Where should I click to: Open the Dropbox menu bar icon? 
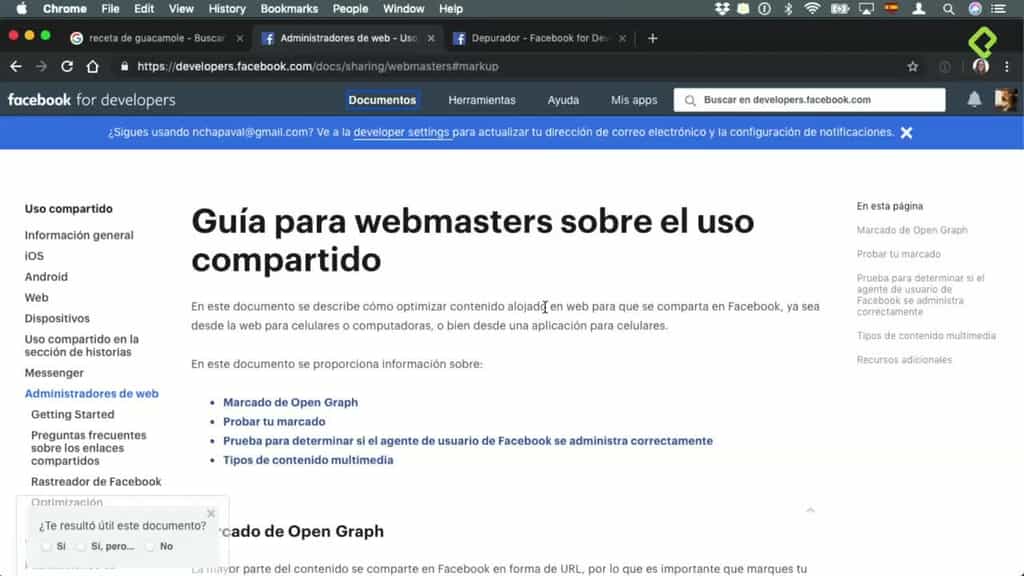[x=722, y=8]
